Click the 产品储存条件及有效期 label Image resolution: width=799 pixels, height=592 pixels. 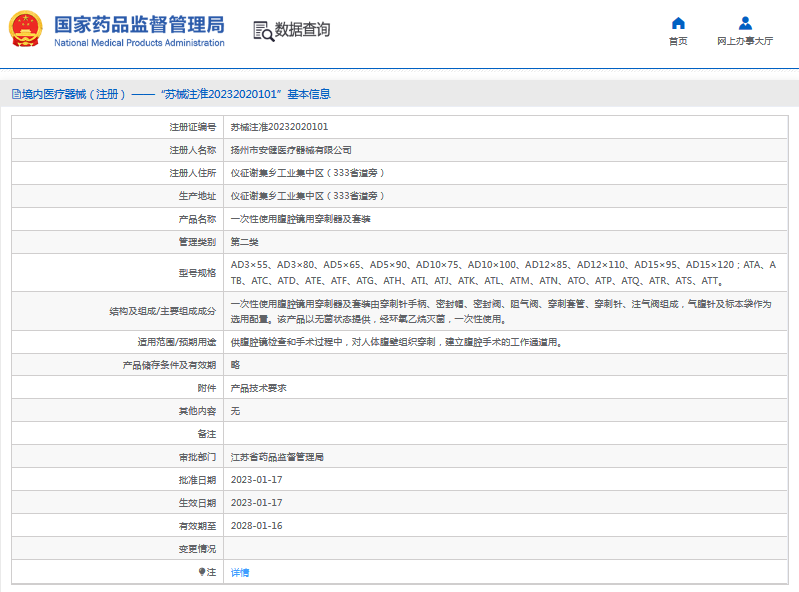[169, 365]
